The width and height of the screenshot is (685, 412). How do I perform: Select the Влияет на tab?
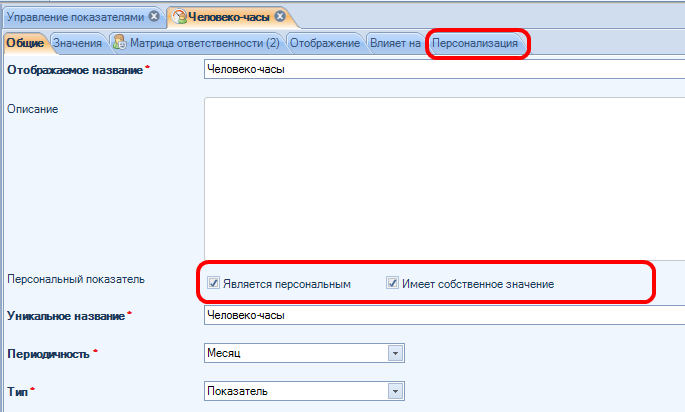point(395,43)
